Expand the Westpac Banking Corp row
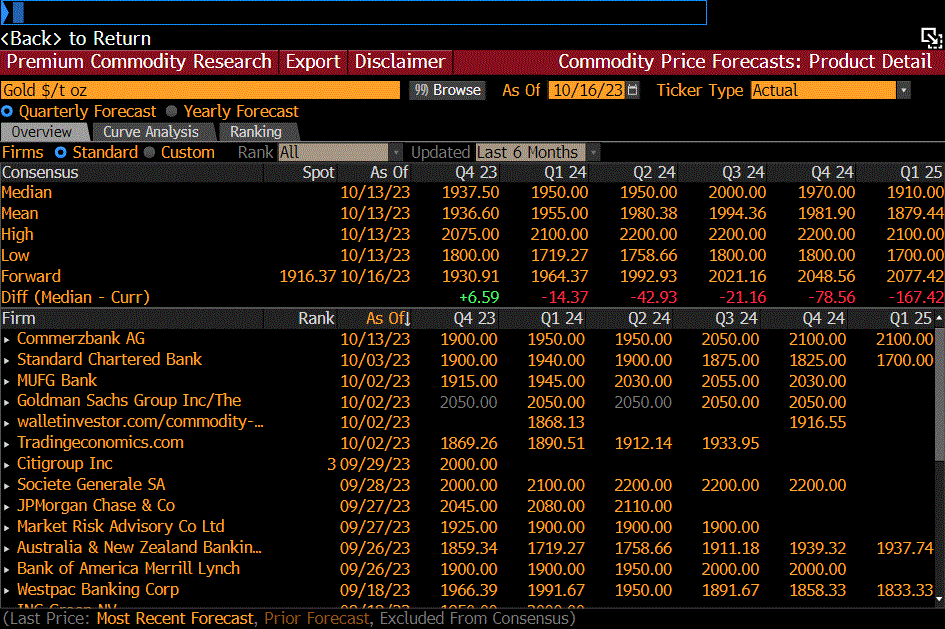 coord(7,590)
